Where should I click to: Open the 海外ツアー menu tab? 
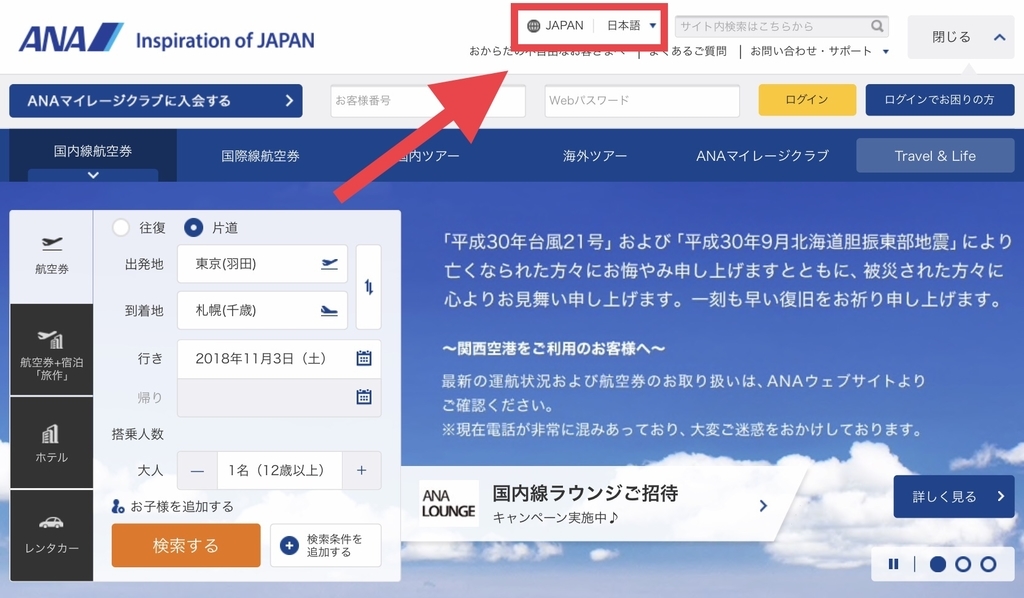(x=594, y=156)
